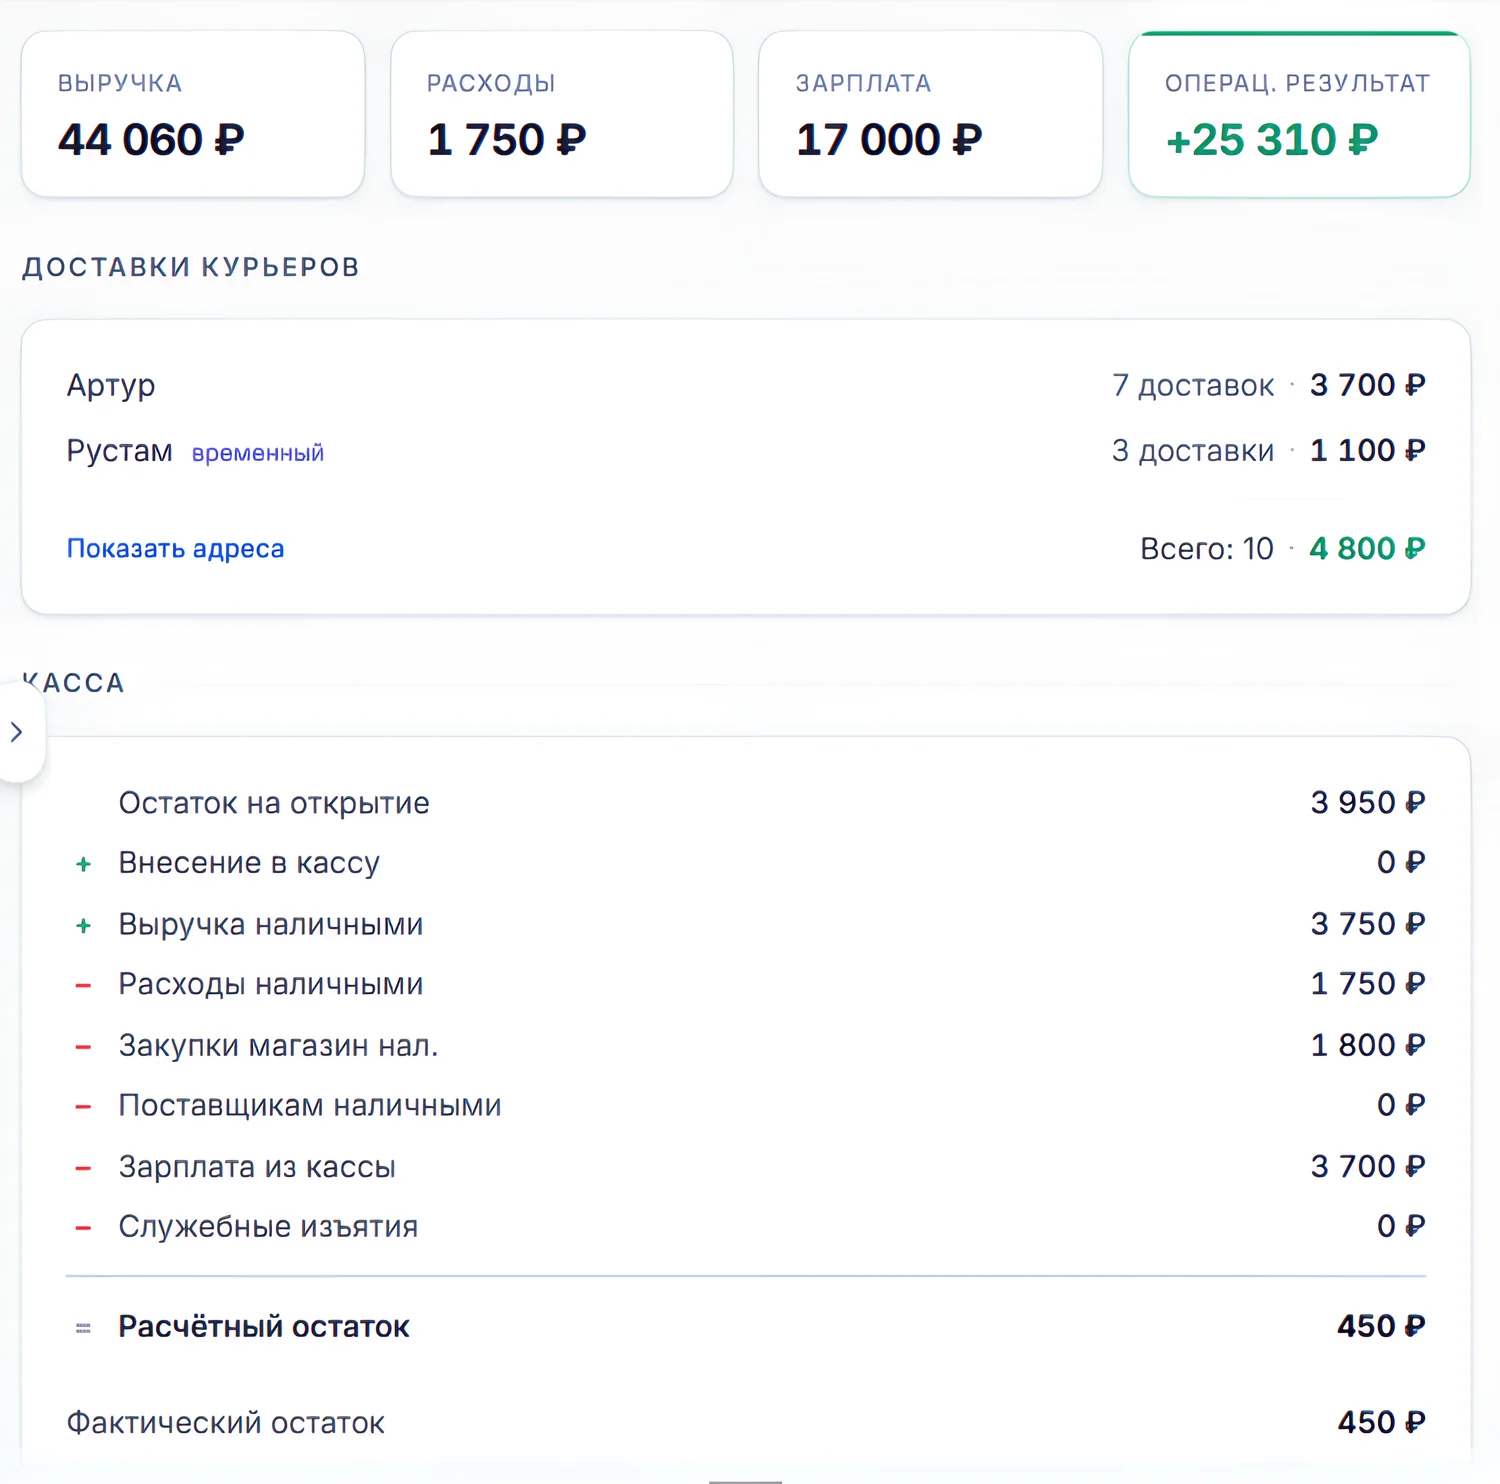The width and height of the screenshot is (1500, 1484).
Task: Select the Остаток на открытие row
Action: [746, 803]
